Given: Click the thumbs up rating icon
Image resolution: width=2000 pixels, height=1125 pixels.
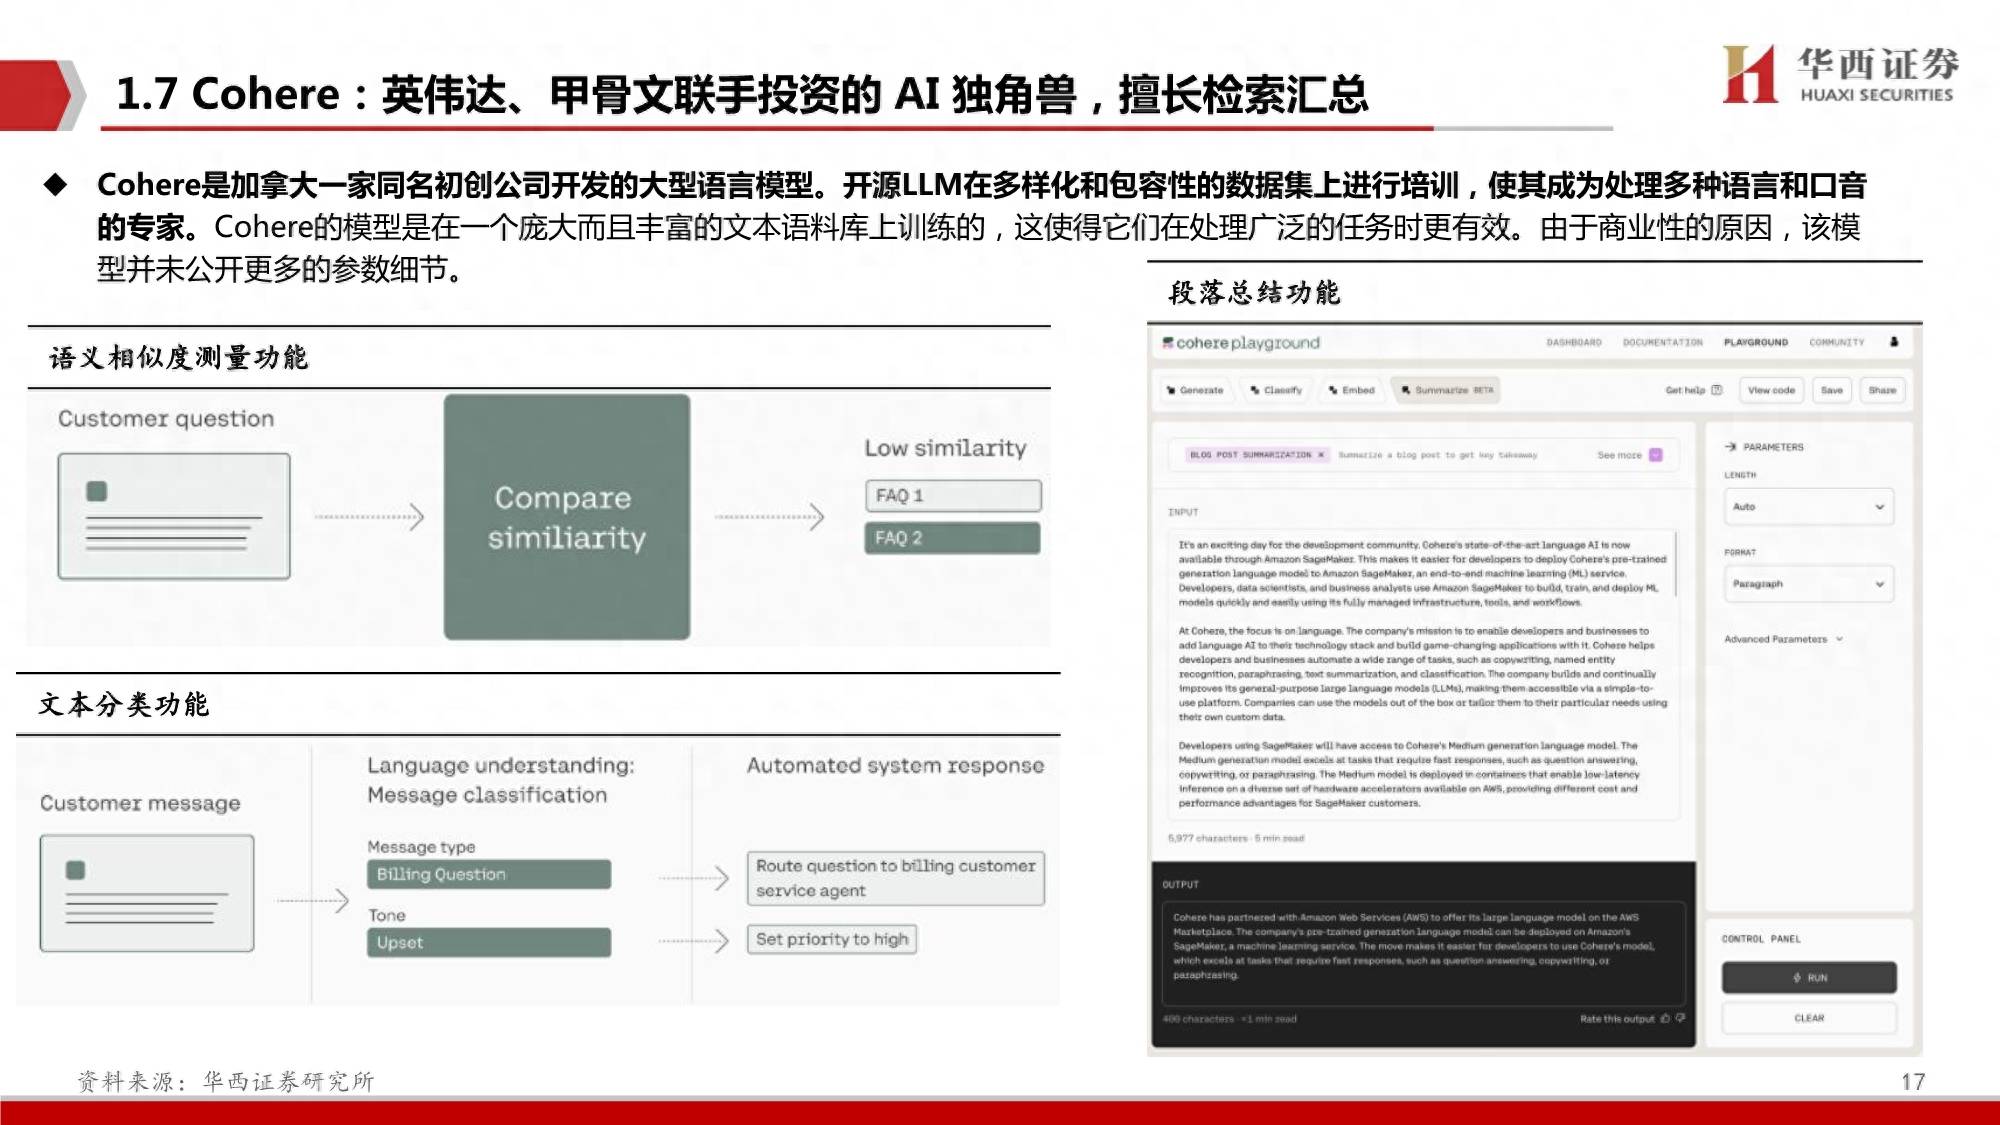Looking at the screenshot, I should click(x=1665, y=1019).
